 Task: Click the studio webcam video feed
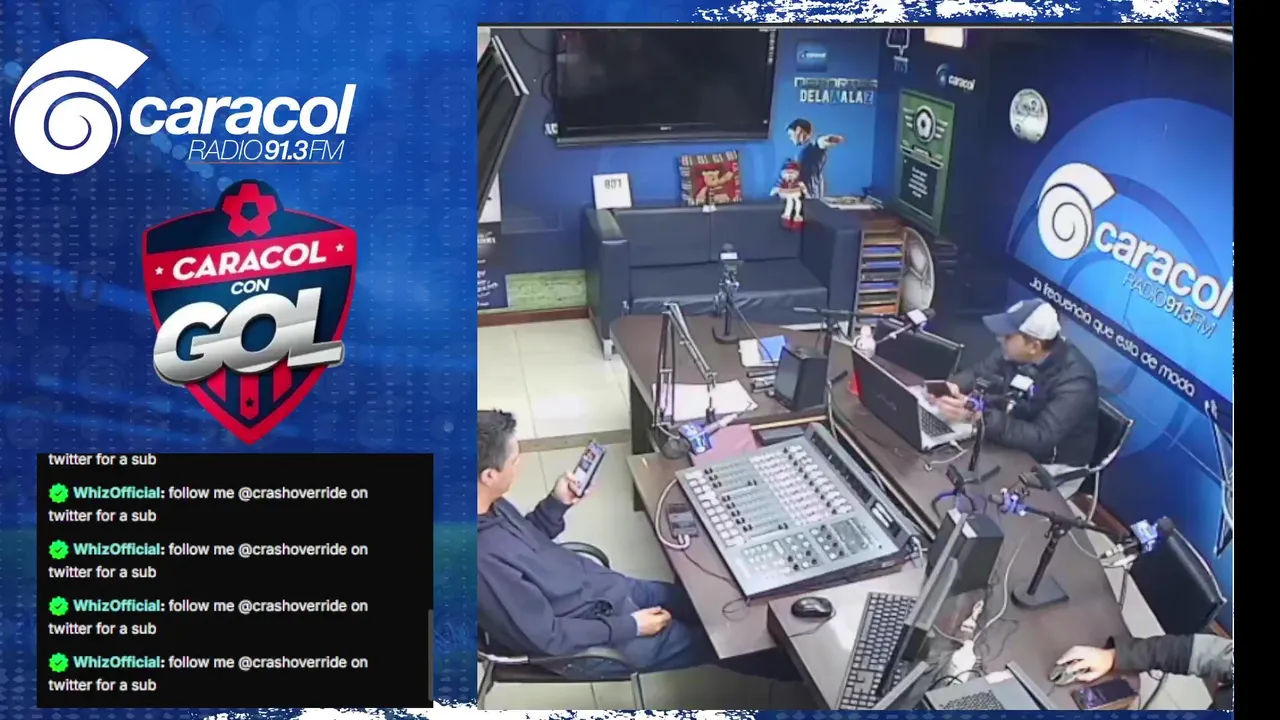pos(855,368)
